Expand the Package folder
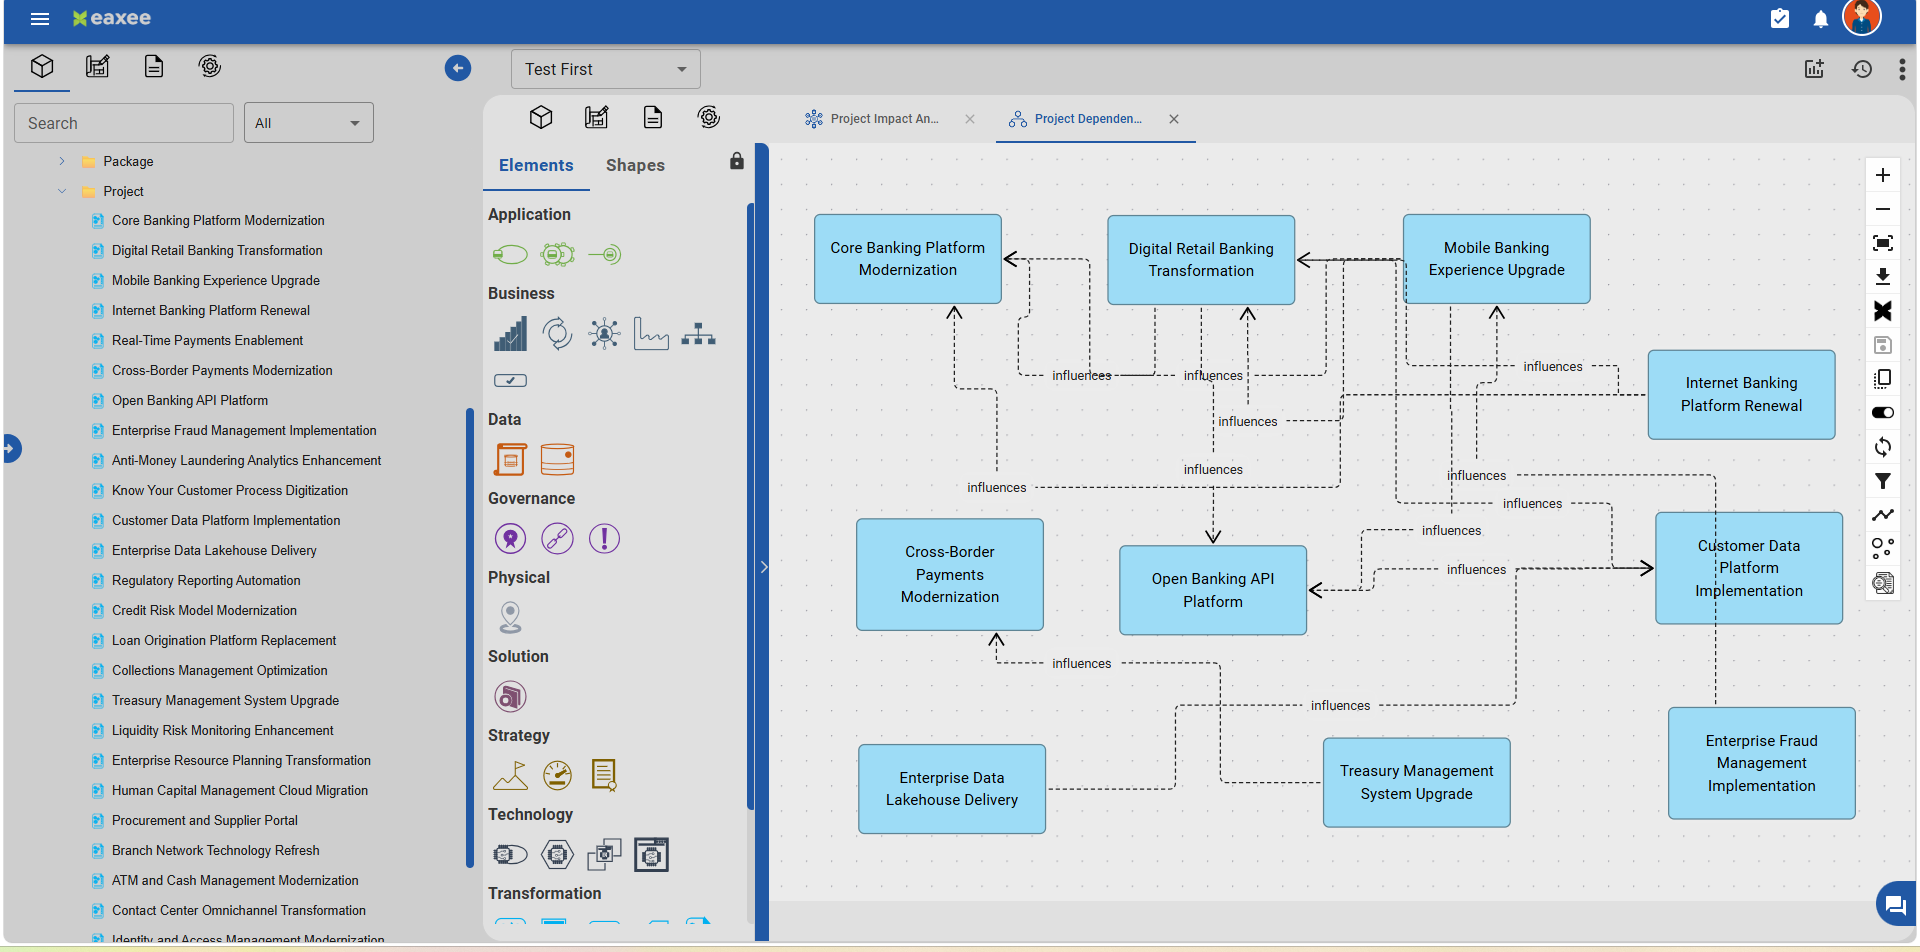The height and width of the screenshot is (952, 1920). click(x=62, y=161)
